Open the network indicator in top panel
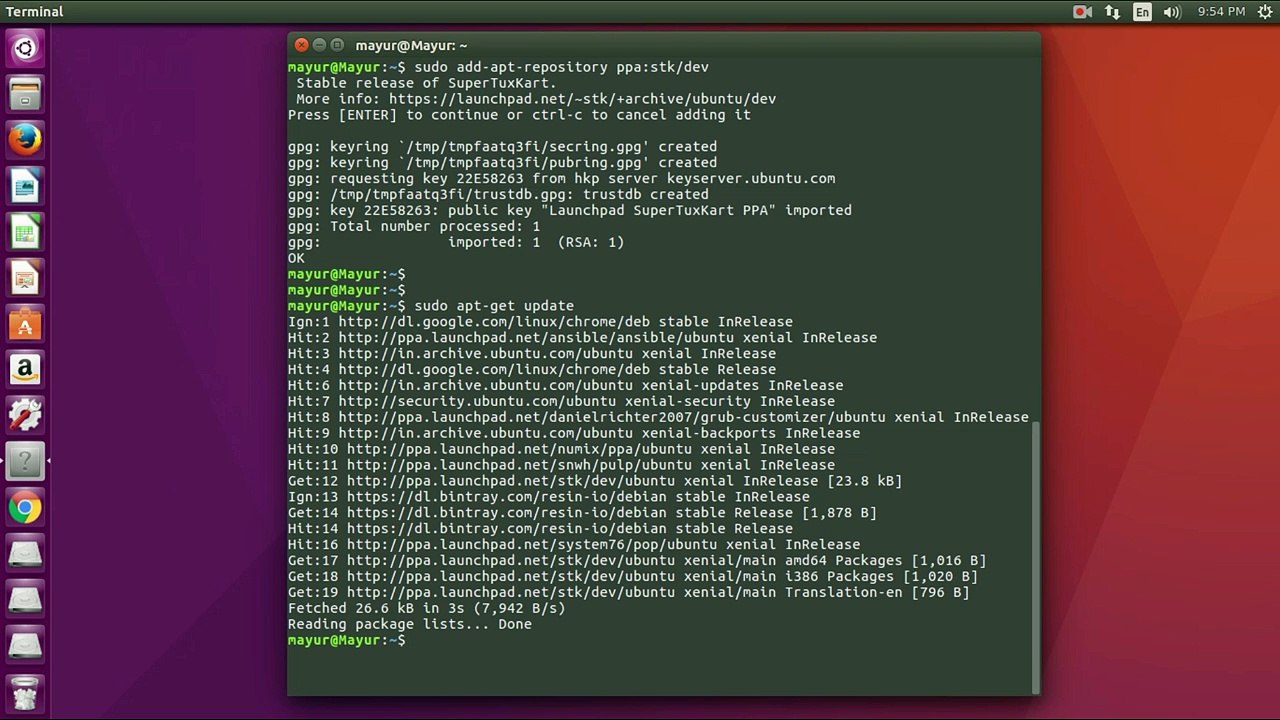This screenshot has height=720, width=1280. click(1112, 12)
